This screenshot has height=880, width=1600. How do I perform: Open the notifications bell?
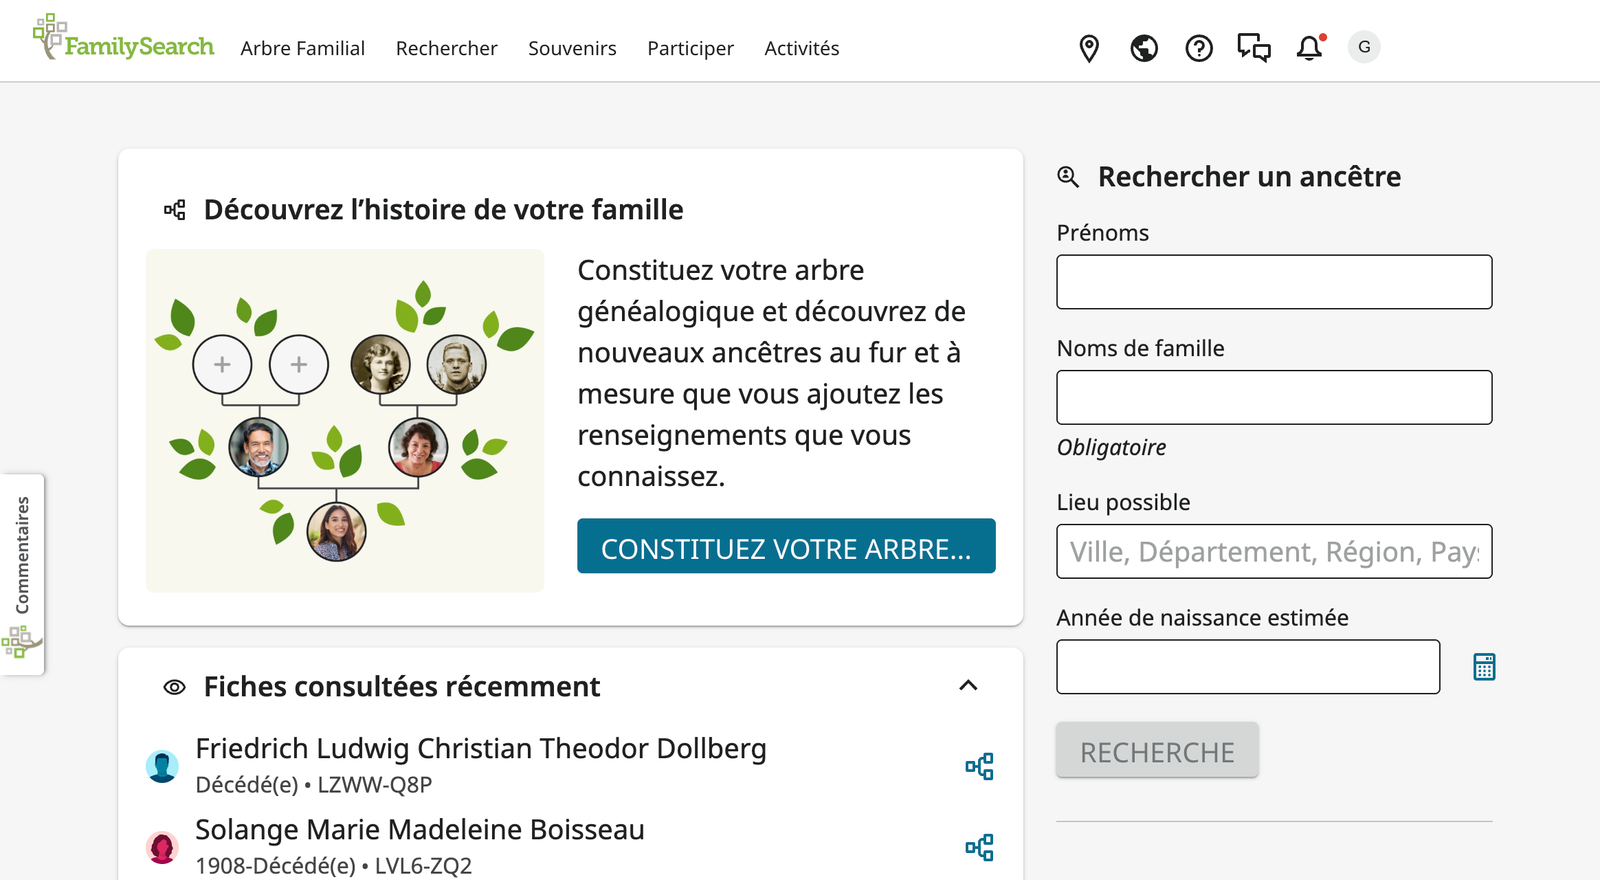point(1309,48)
